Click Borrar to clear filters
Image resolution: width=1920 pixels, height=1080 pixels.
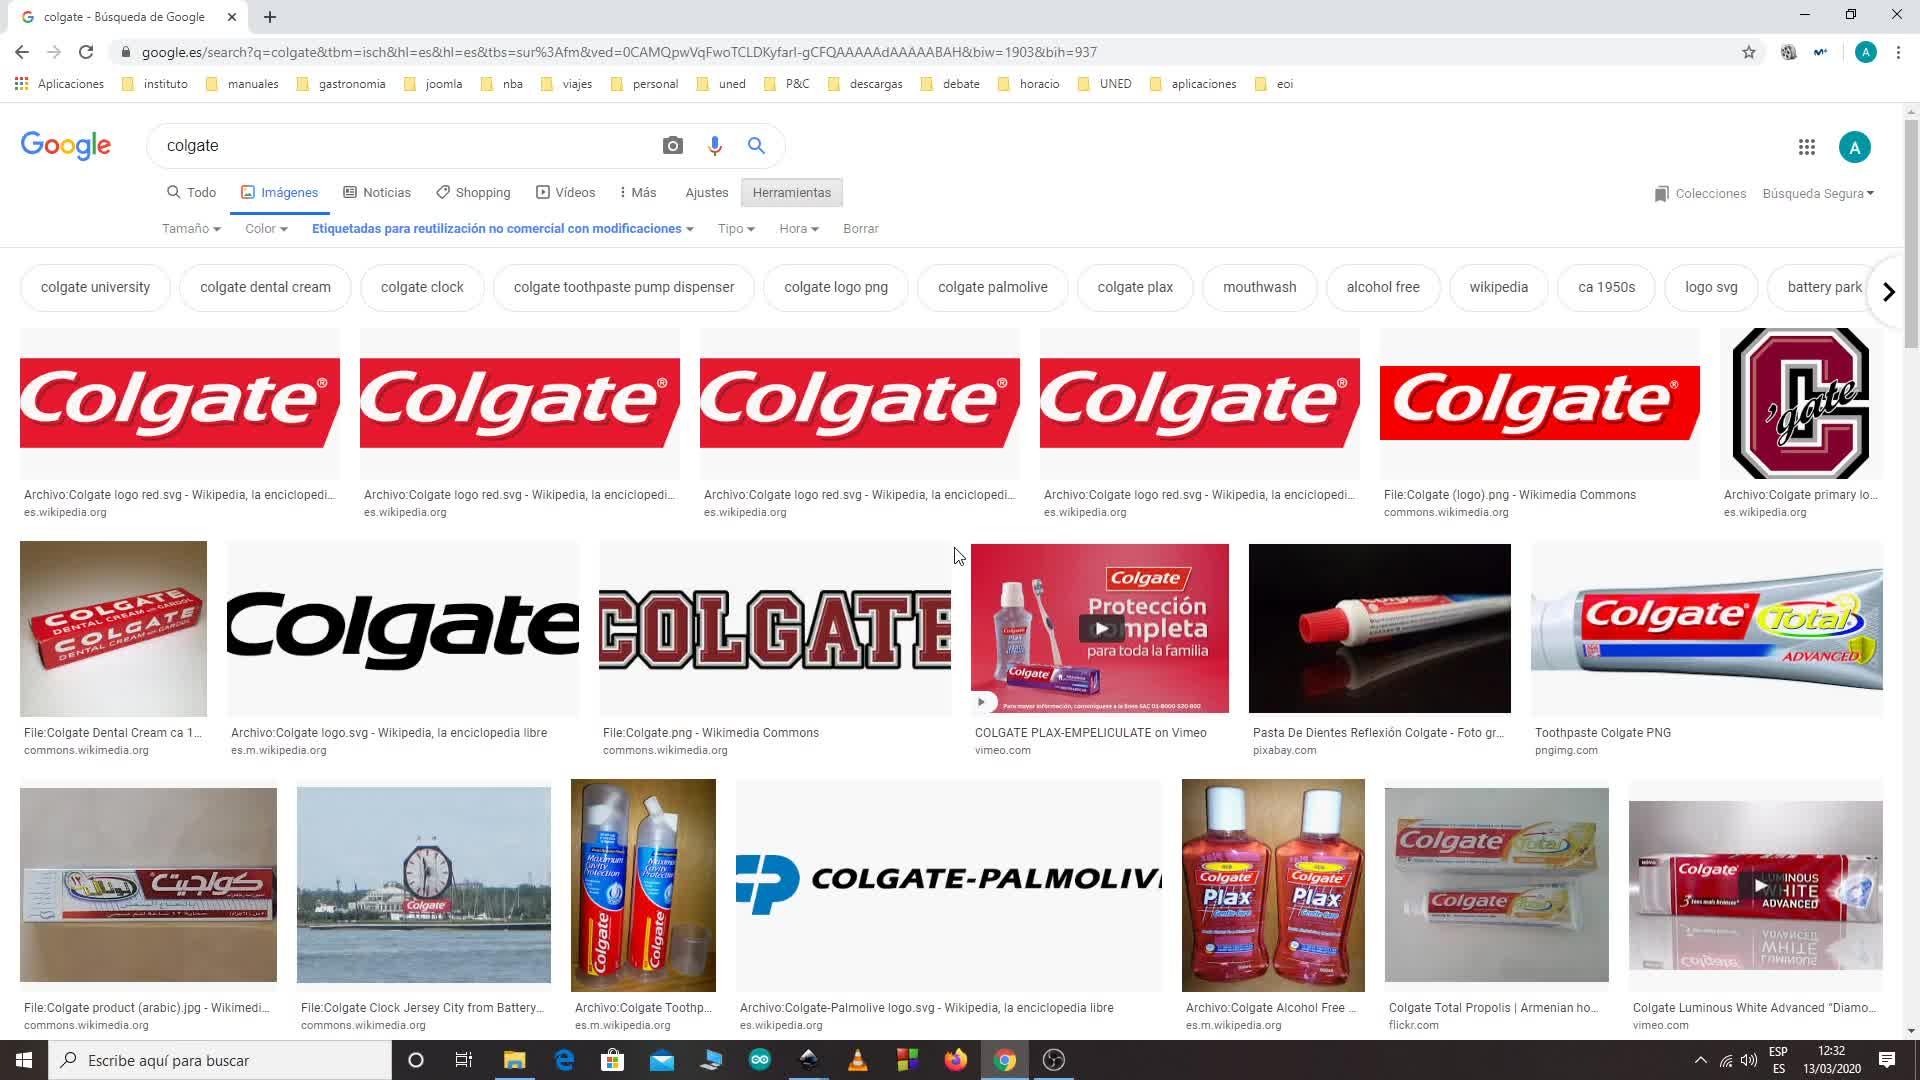(860, 229)
